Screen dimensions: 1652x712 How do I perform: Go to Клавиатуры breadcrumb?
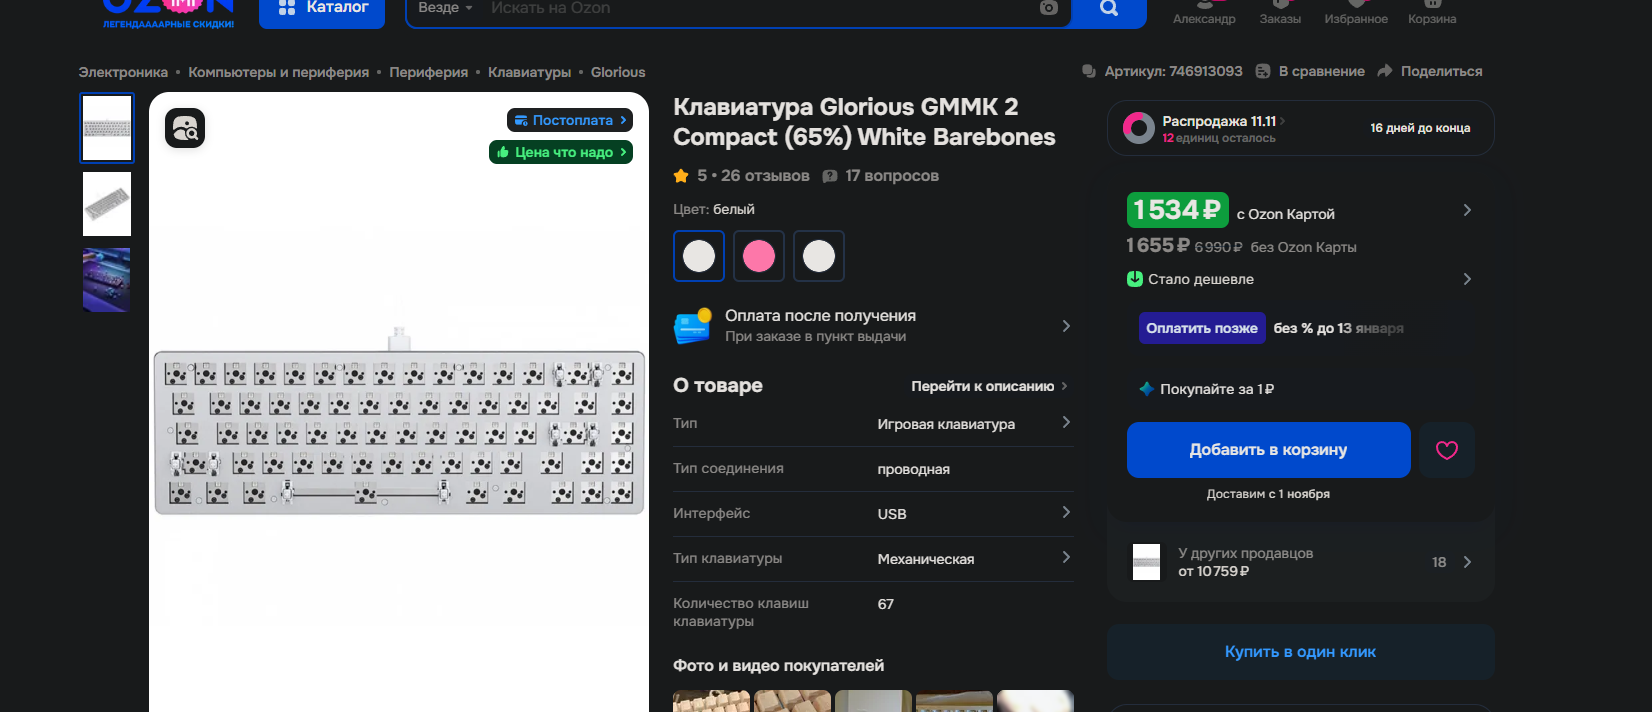(529, 72)
